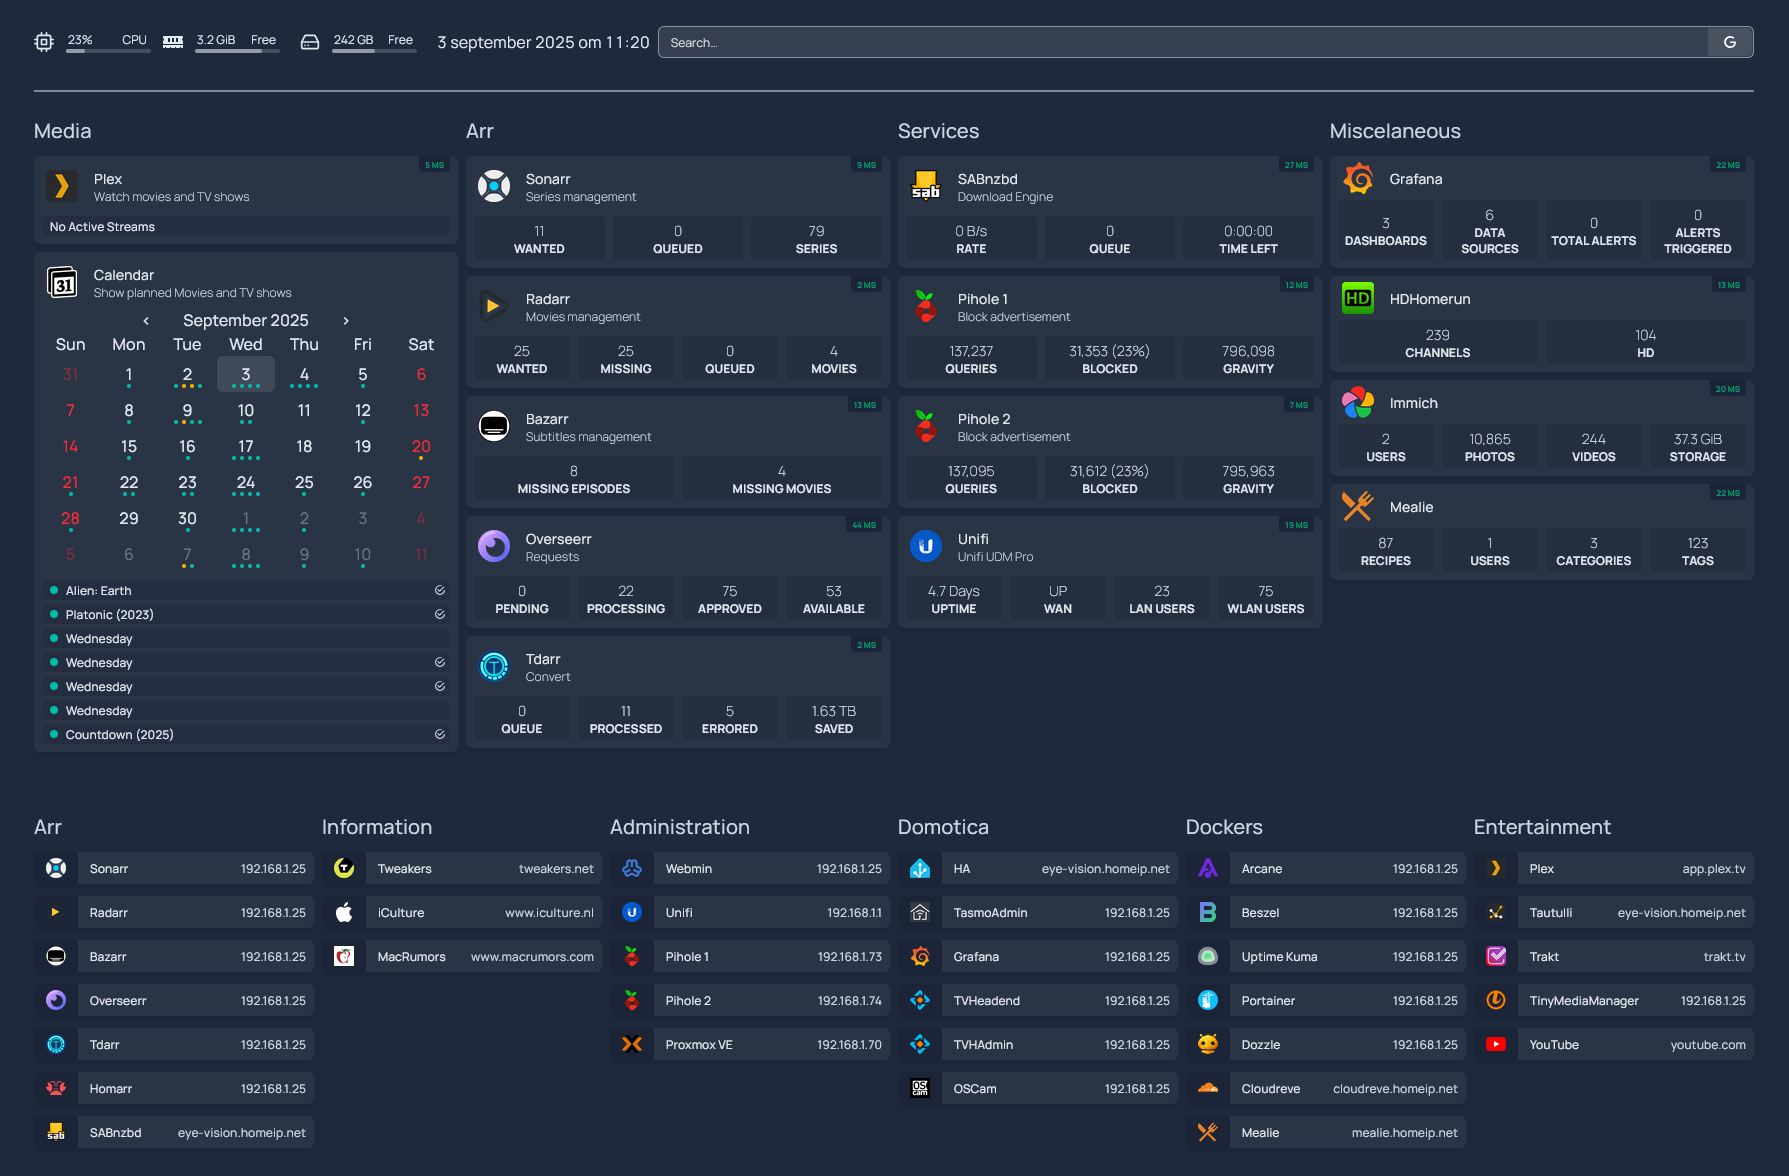Image resolution: width=1789 pixels, height=1176 pixels.
Task: Open the Grafana logo in Miscelaneous
Action: tap(1358, 179)
